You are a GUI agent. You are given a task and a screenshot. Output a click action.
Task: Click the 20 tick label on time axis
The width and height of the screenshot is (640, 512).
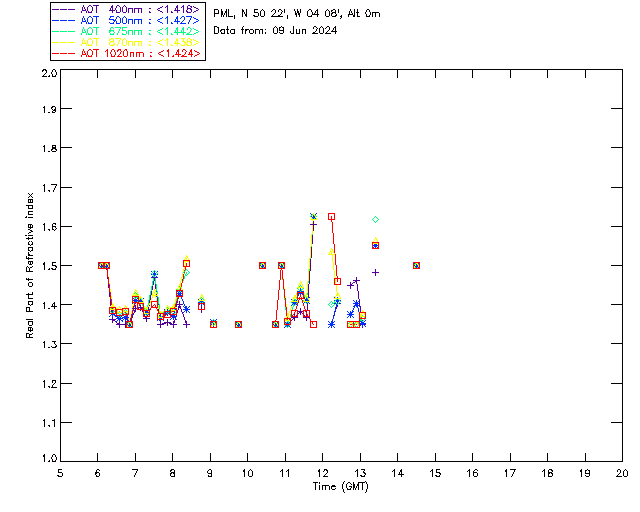622,473
